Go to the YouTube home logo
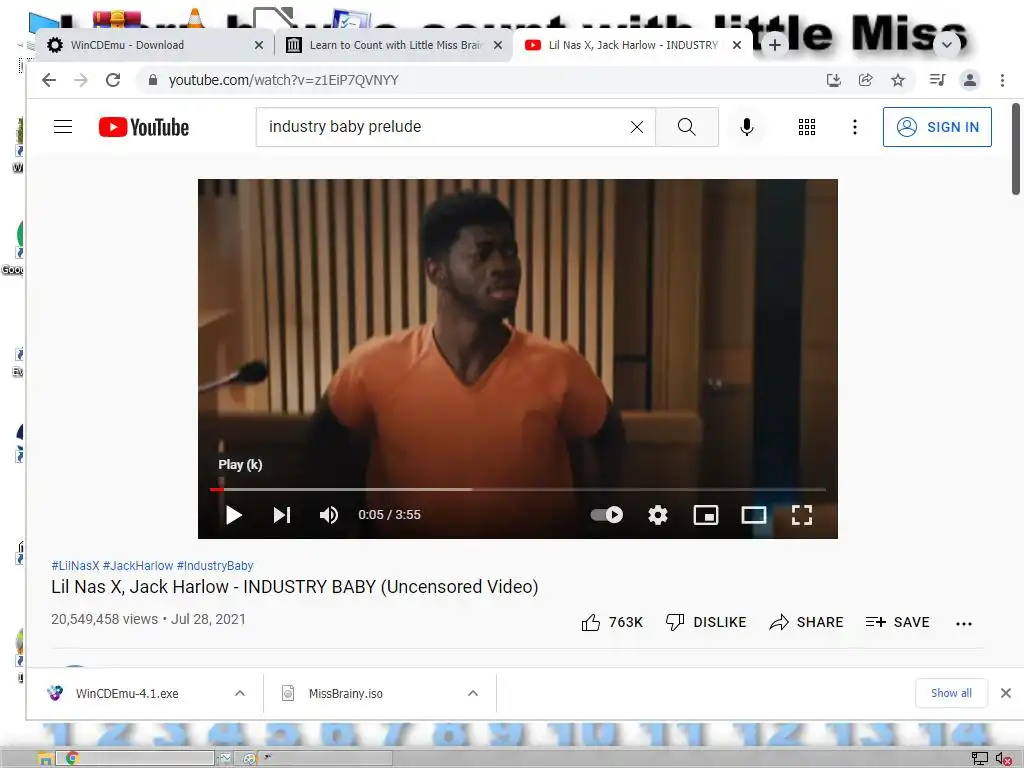Screen dimensions: 1024x768 144,127
